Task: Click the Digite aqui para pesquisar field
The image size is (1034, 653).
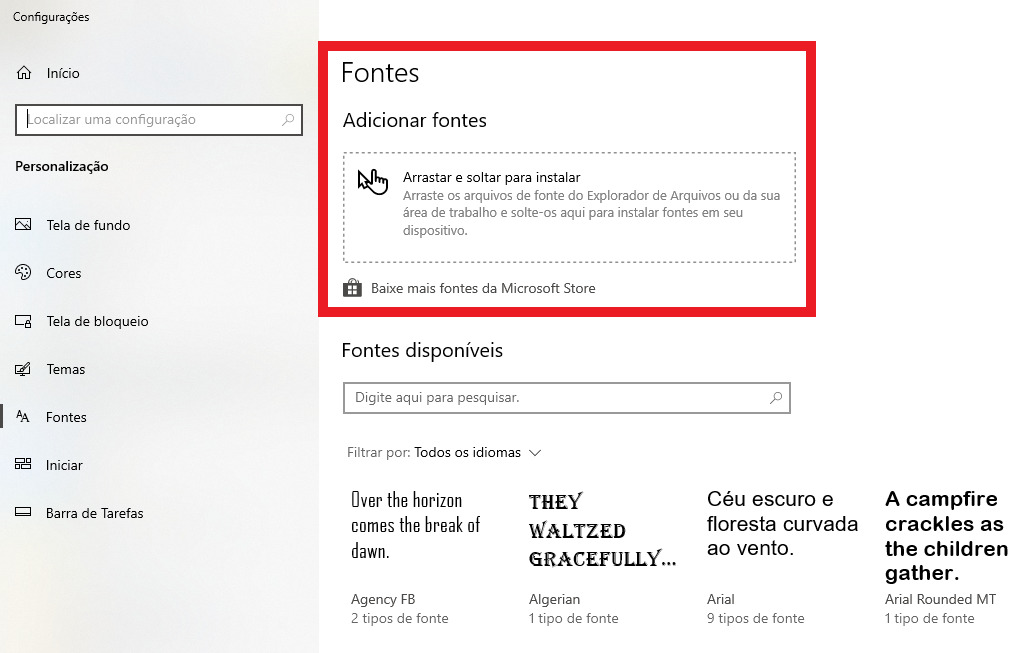Action: [555, 397]
